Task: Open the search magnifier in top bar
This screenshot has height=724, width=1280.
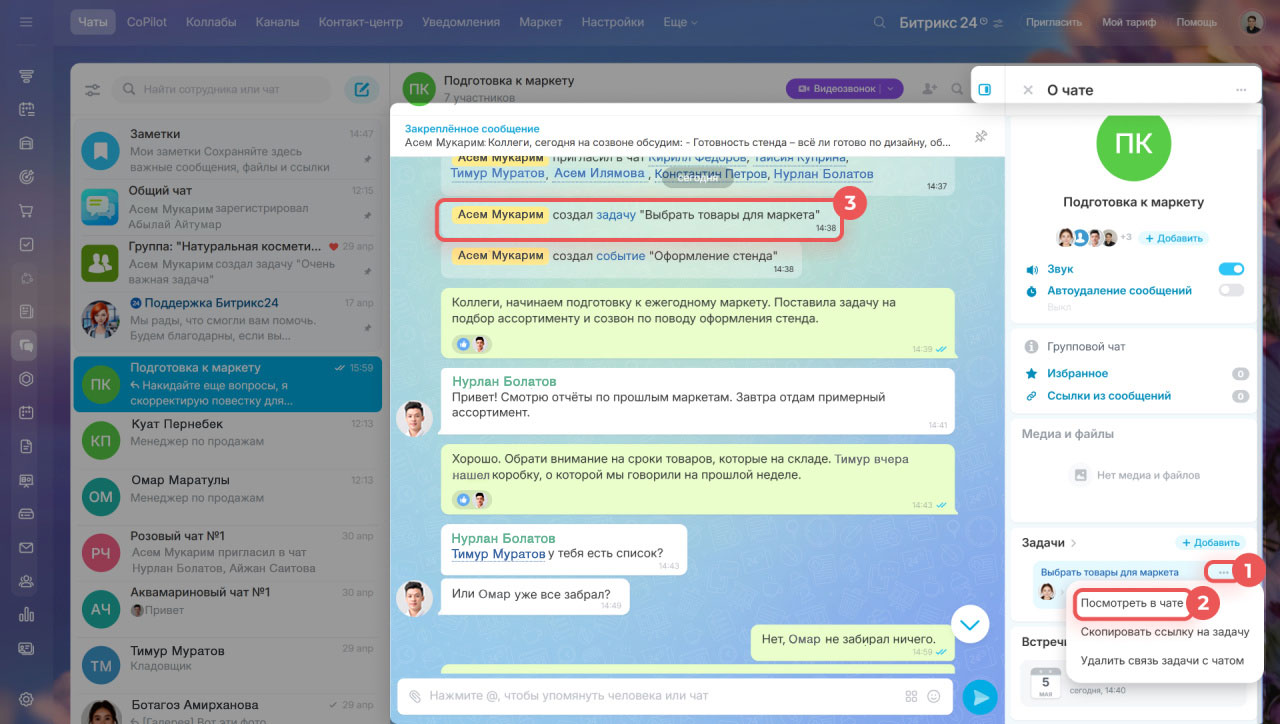Action: click(x=879, y=22)
